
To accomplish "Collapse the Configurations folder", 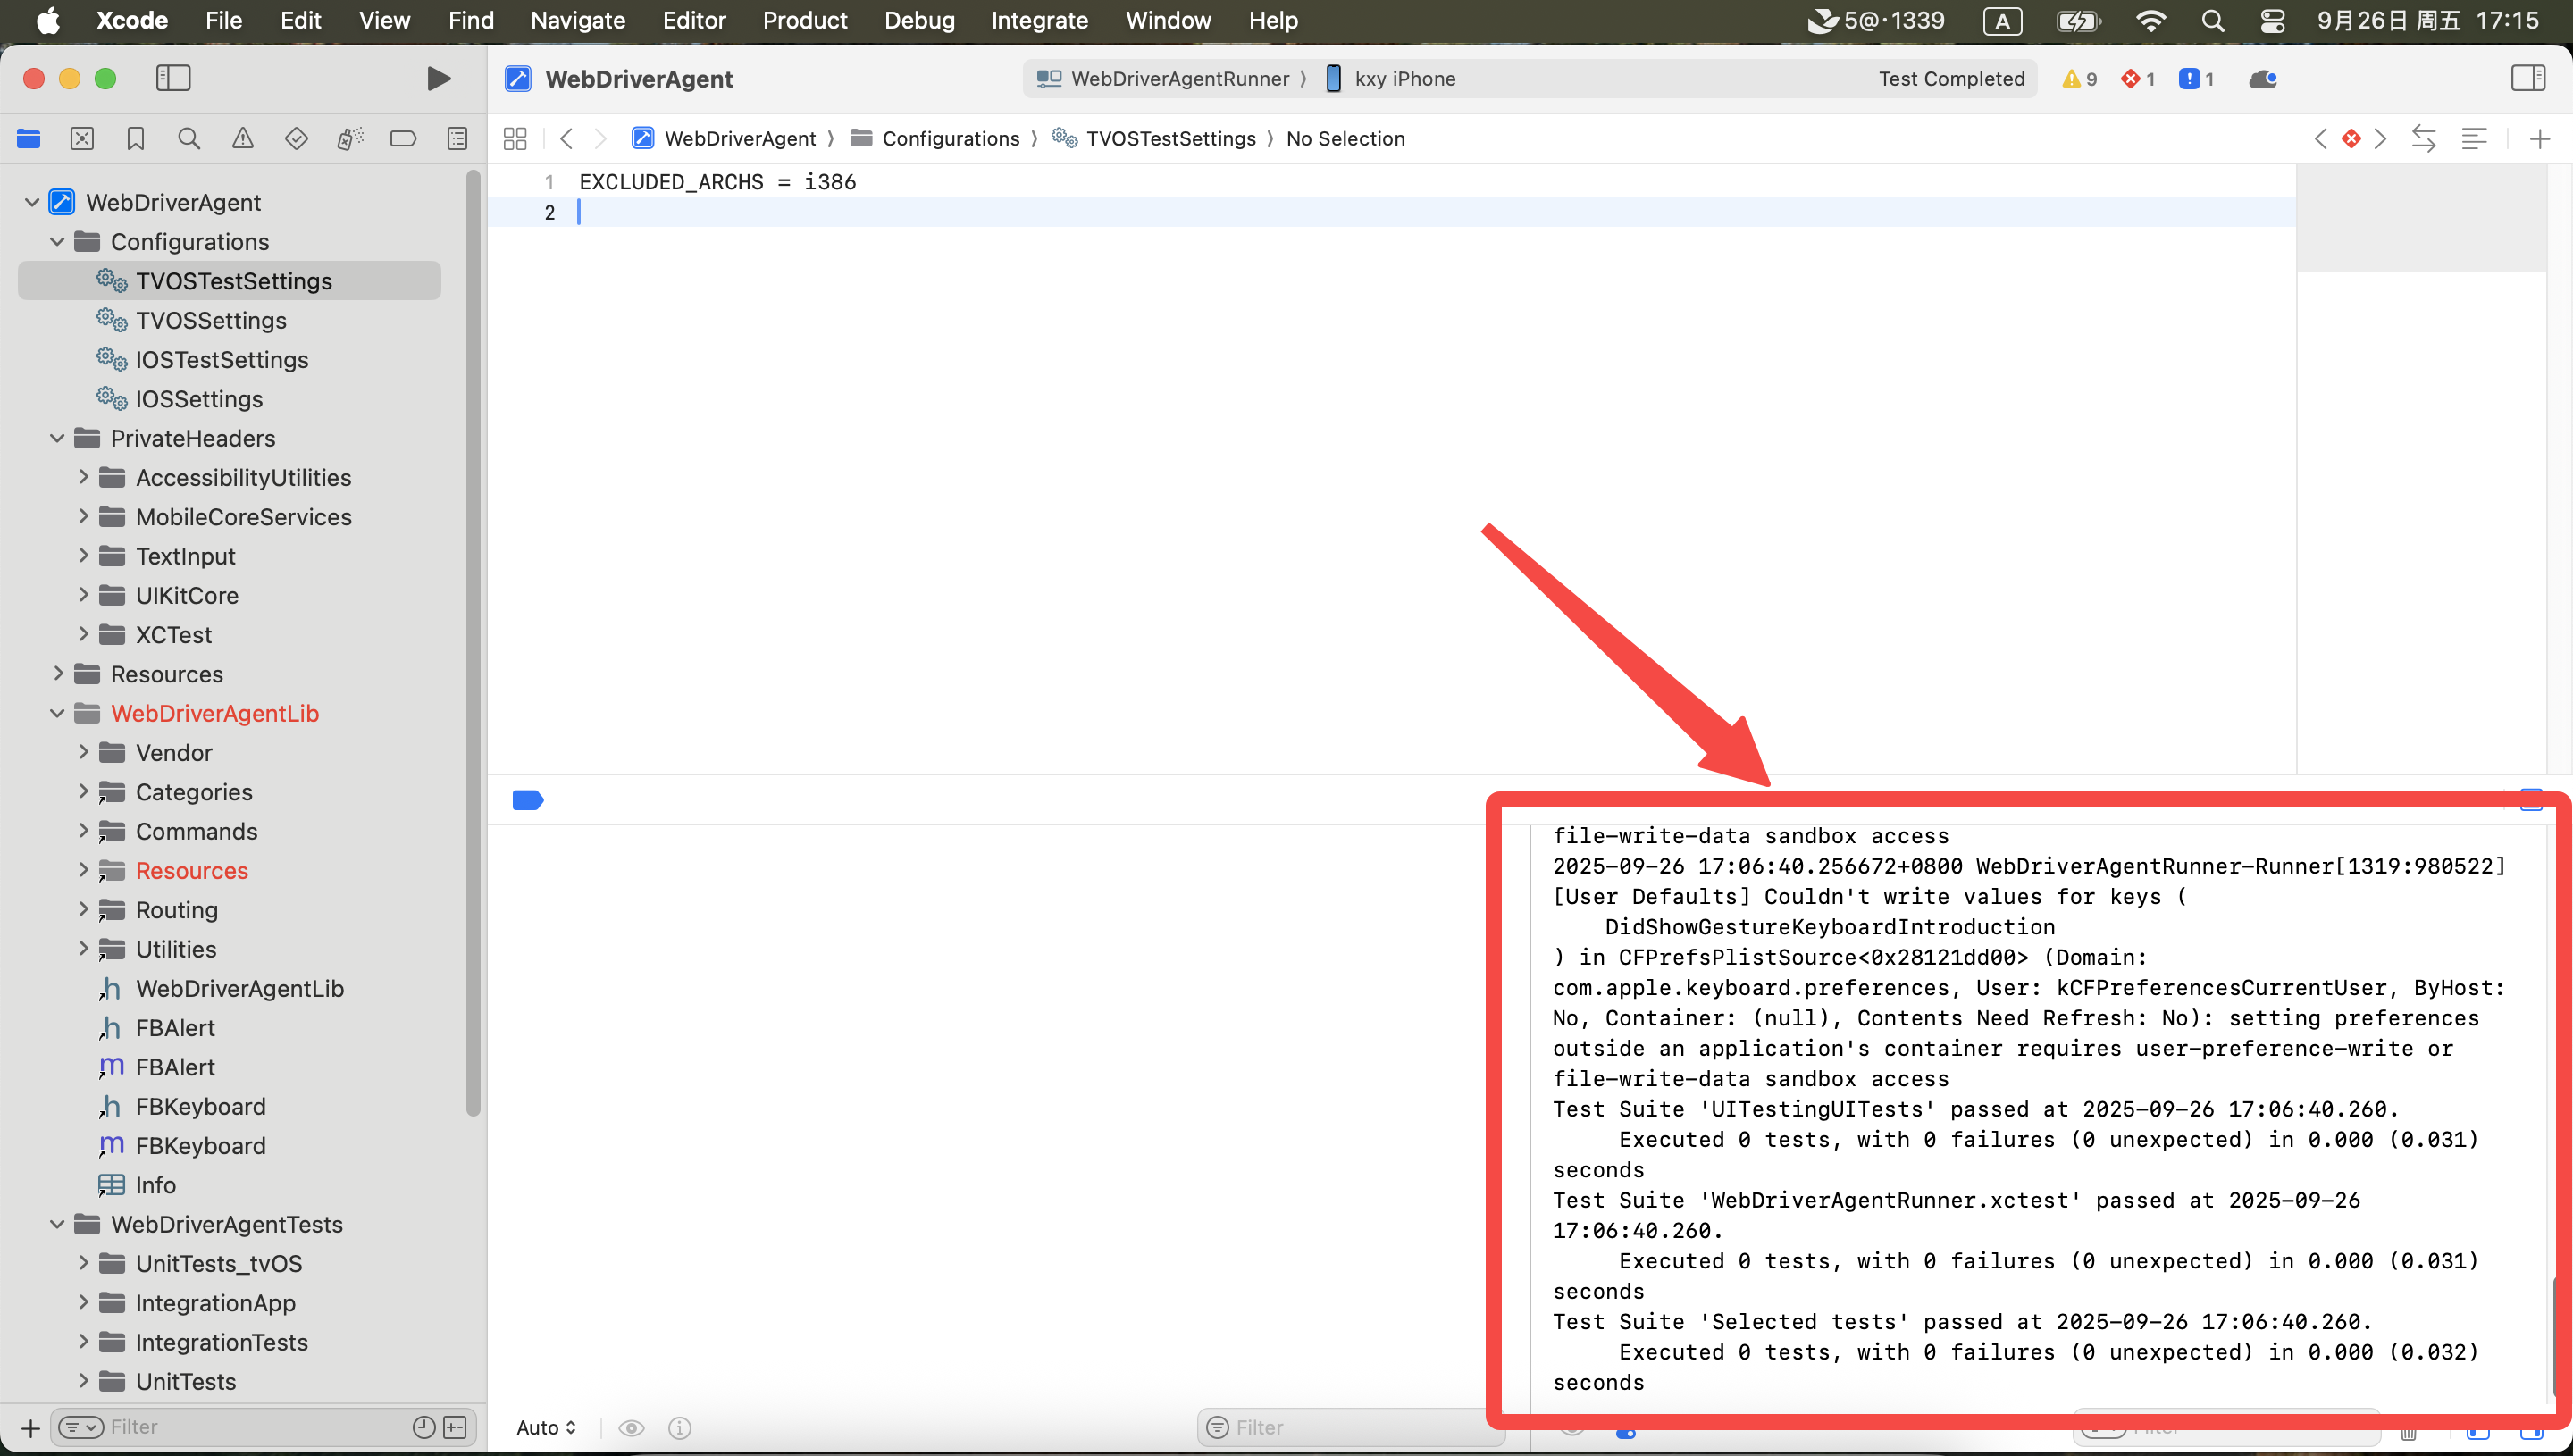I will coord(57,242).
